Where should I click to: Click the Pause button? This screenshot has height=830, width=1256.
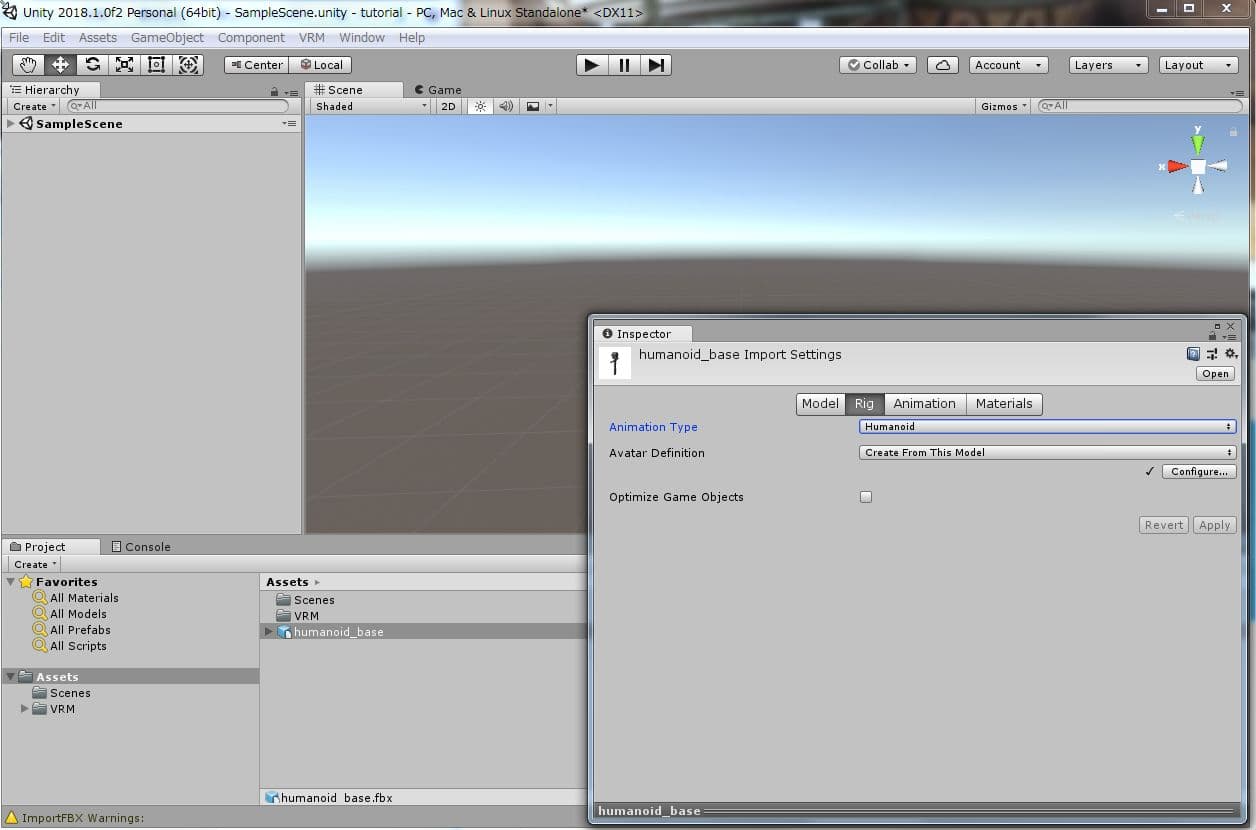pyautogui.click(x=624, y=65)
